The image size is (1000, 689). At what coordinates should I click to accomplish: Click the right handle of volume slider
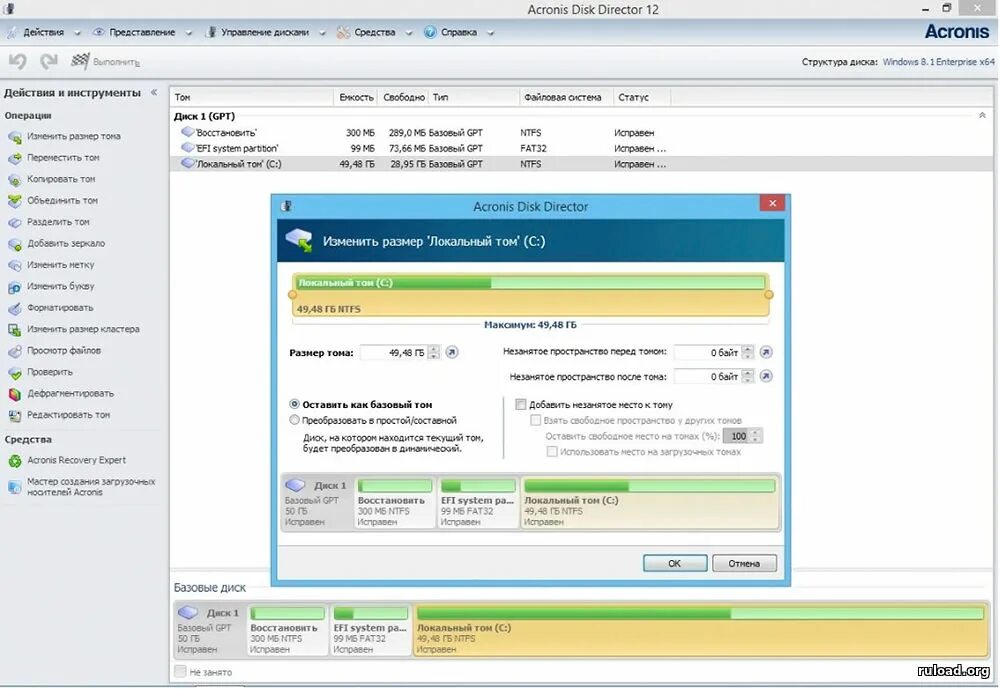coord(768,295)
